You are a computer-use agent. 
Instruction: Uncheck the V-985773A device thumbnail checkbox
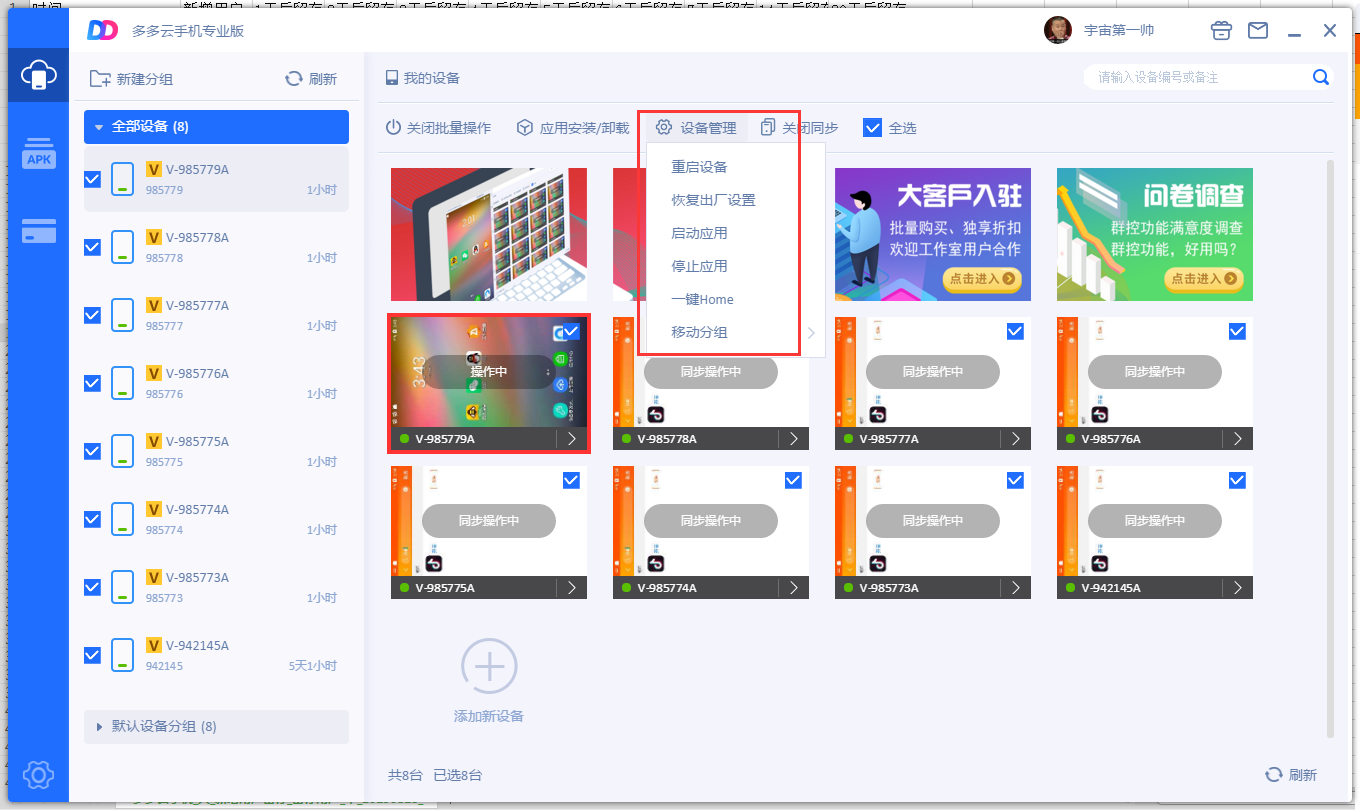(1015, 480)
